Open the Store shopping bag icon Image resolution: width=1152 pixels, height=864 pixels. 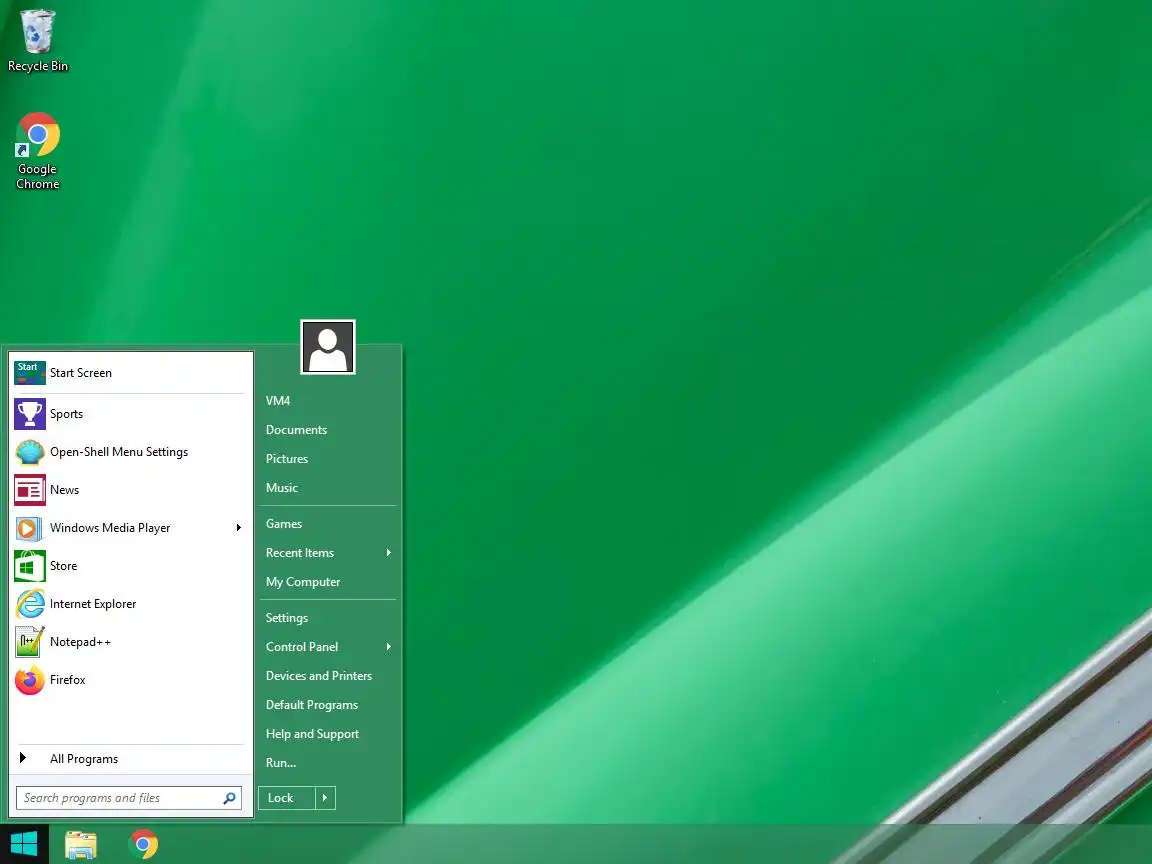click(x=29, y=566)
